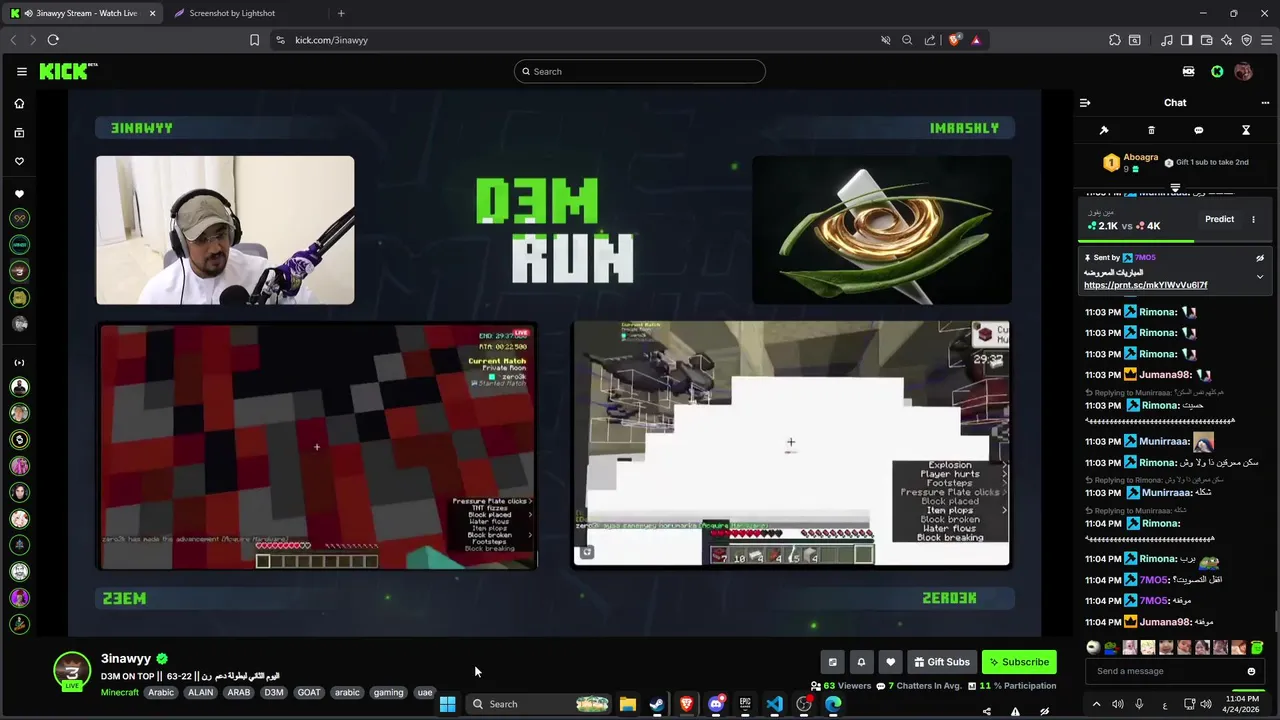The image size is (1280, 720).
Task: Open prediction three-dot options
Action: pos(1253,219)
